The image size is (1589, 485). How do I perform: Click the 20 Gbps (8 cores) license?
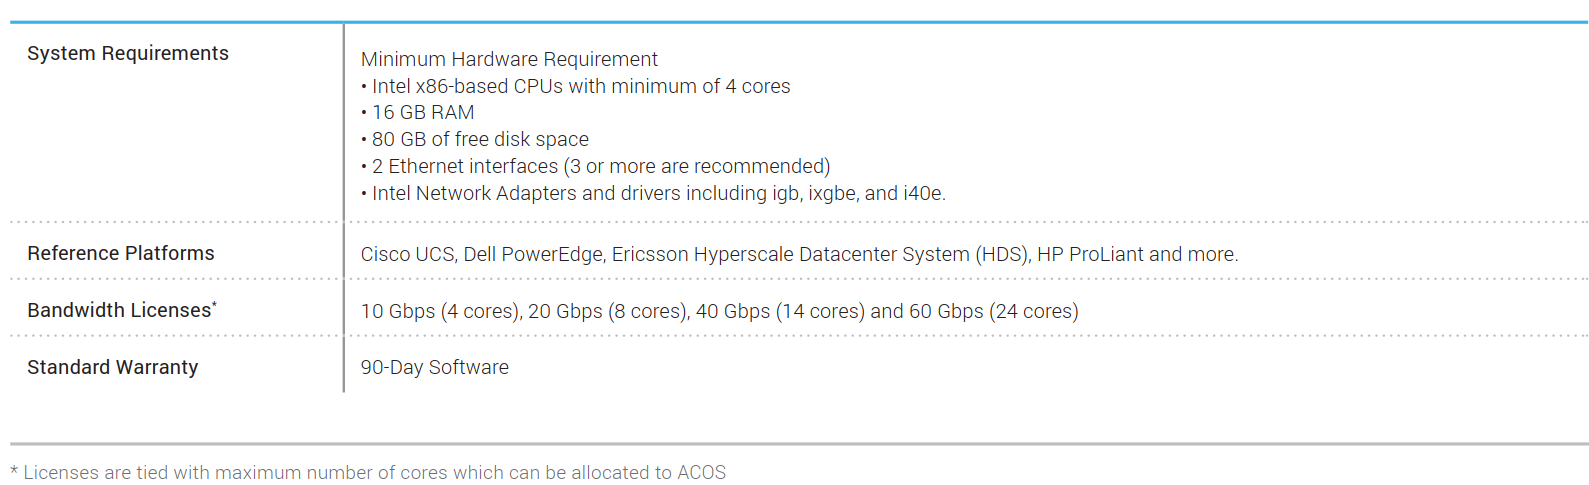[607, 312]
